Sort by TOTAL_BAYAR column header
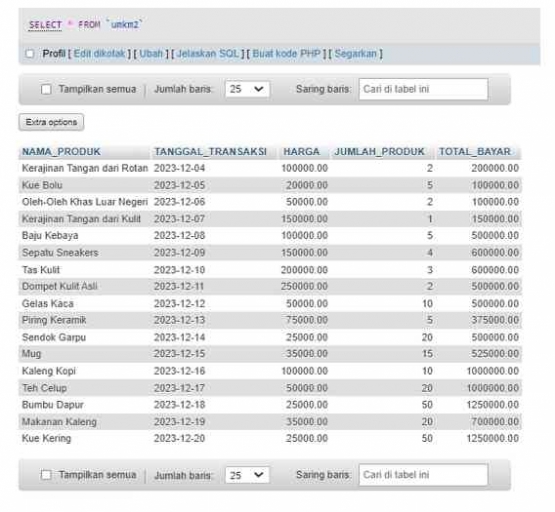 click(475, 152)
